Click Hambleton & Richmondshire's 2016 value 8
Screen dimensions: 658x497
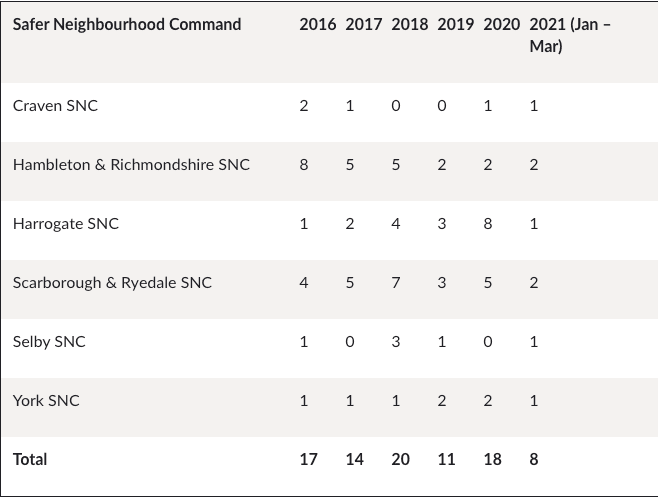click(x=304, y=165)
